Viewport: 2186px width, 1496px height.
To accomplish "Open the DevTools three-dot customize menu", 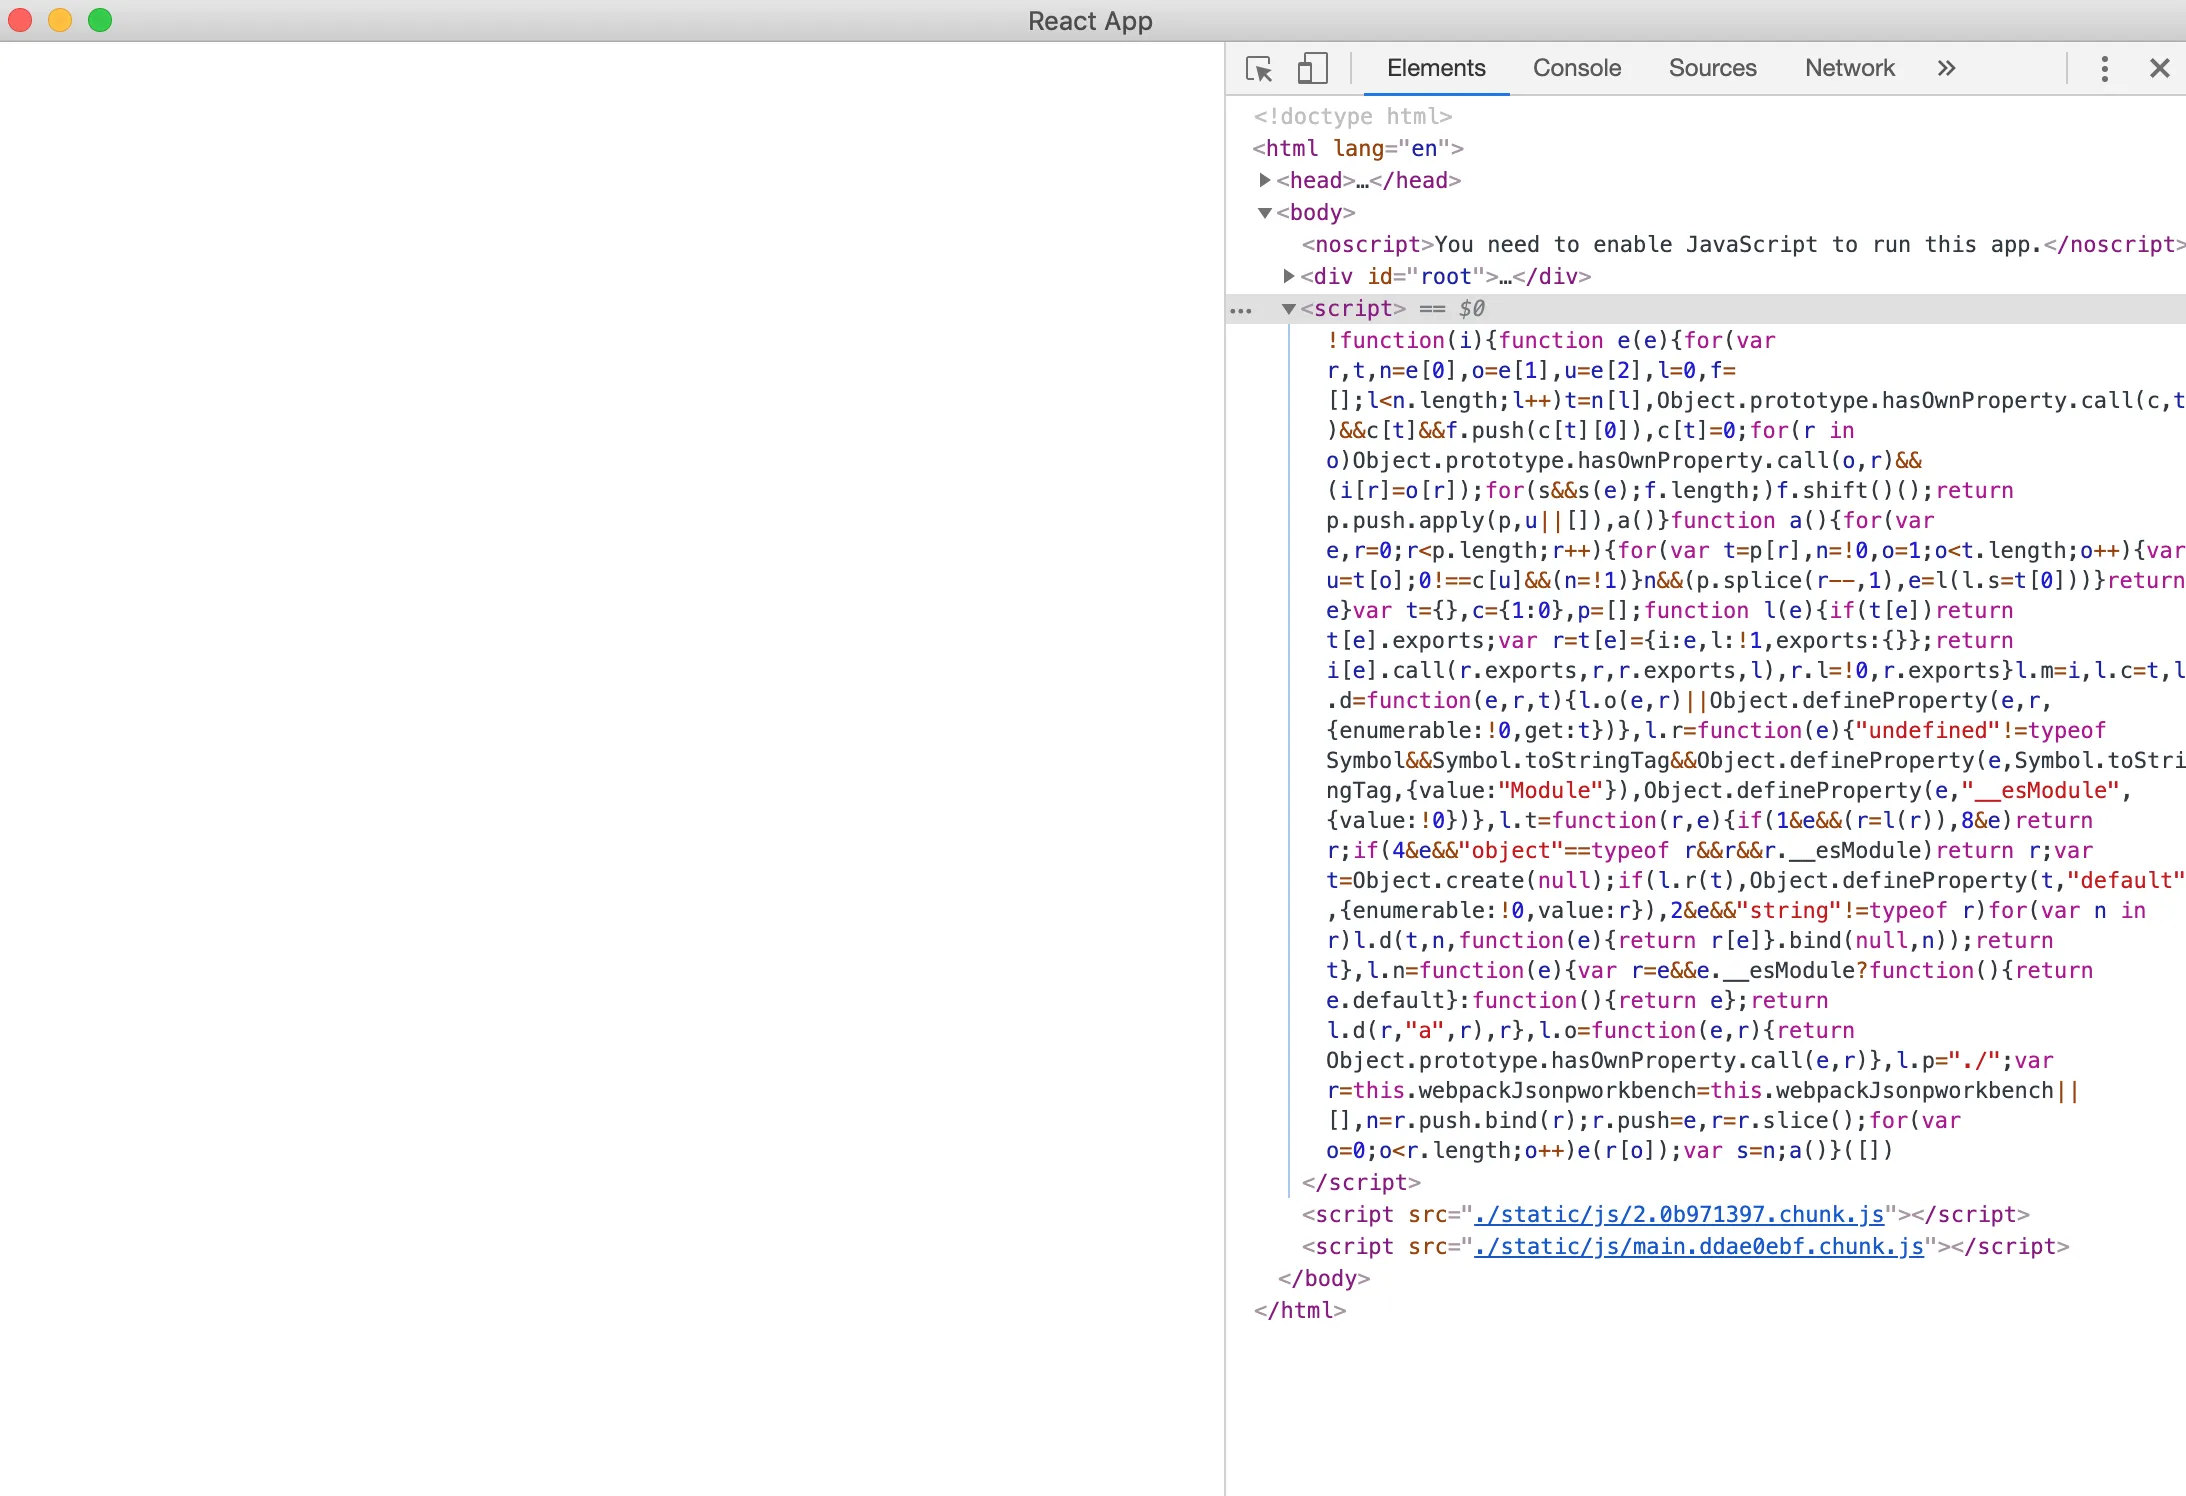I will pyautogui.click(x=2104, y=69).
